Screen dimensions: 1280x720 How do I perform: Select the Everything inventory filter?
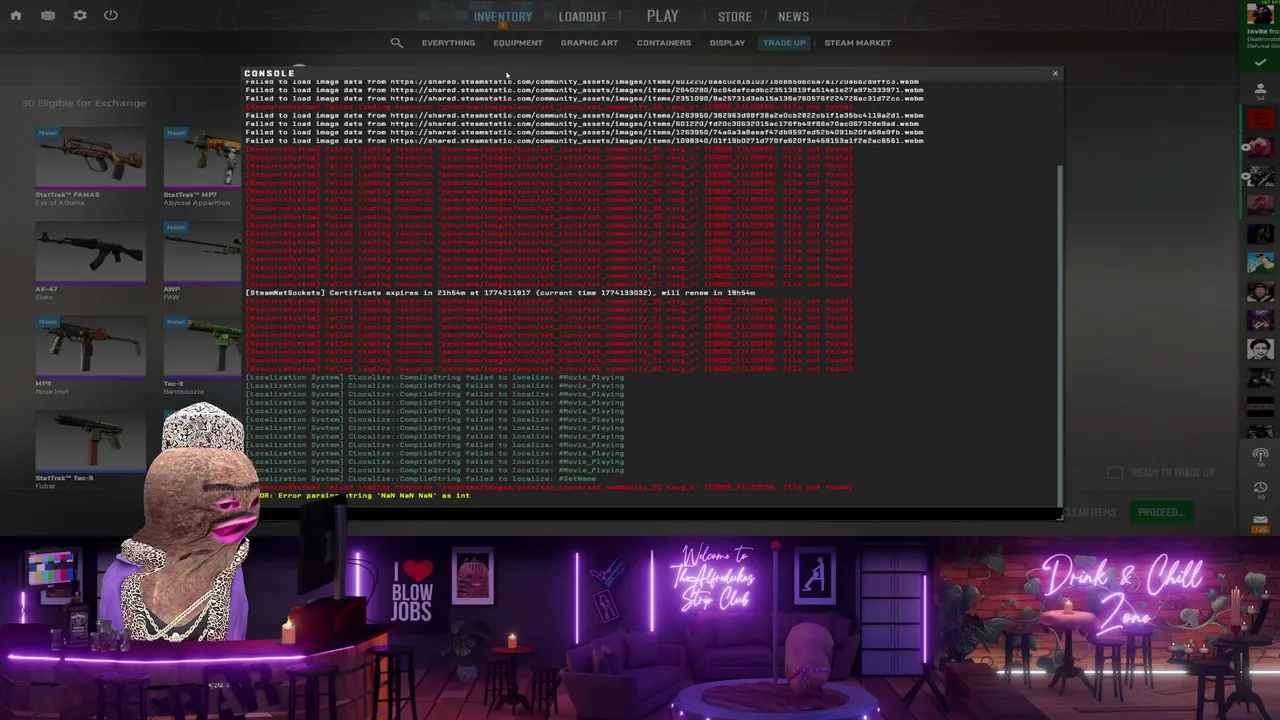coord(448,43)
